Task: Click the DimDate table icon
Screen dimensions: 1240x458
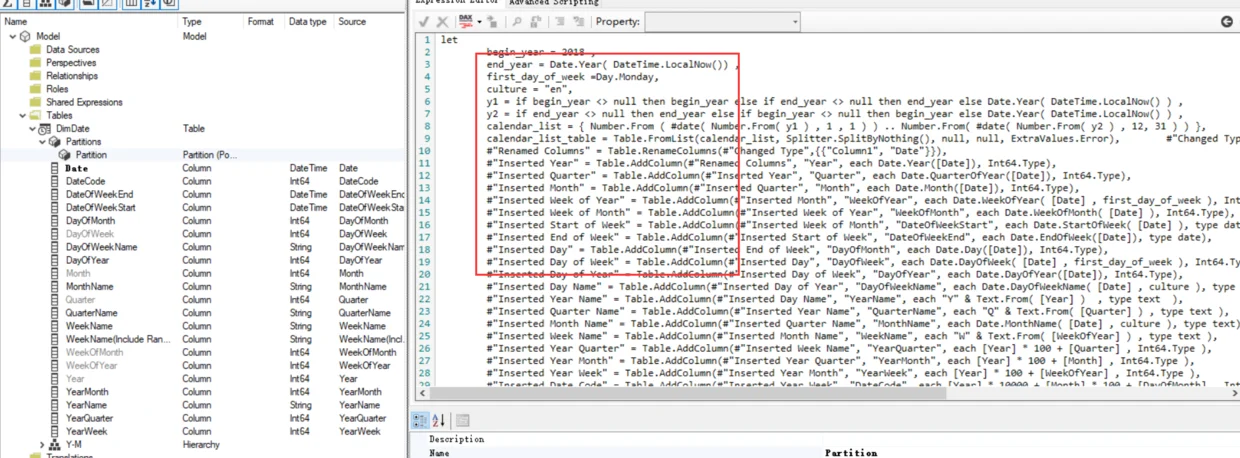Action: (46, 129)
